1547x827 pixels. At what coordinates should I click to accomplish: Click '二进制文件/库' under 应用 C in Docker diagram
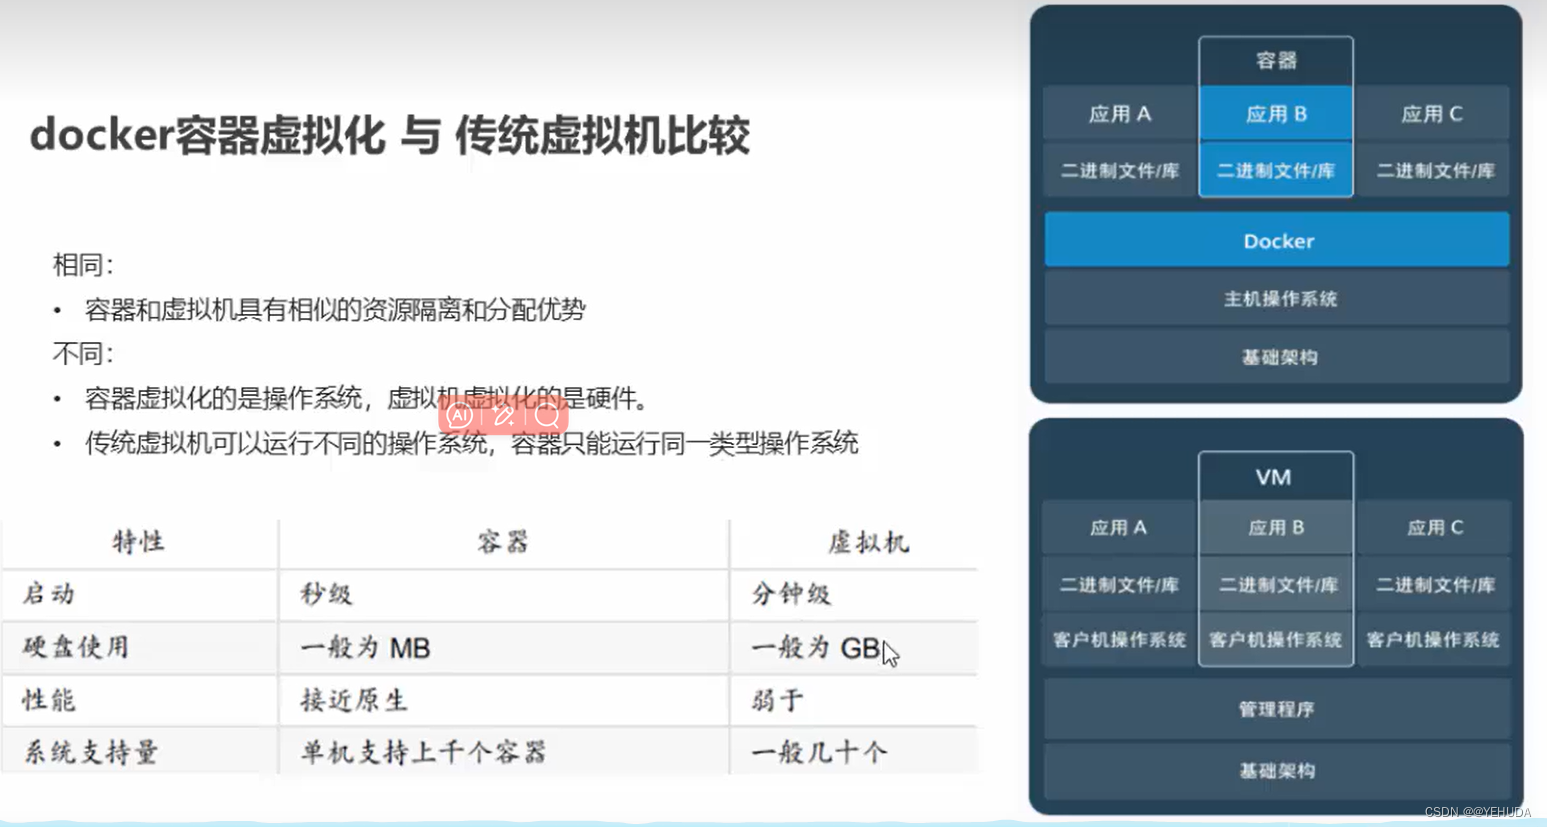click(x=1434, y=171)
